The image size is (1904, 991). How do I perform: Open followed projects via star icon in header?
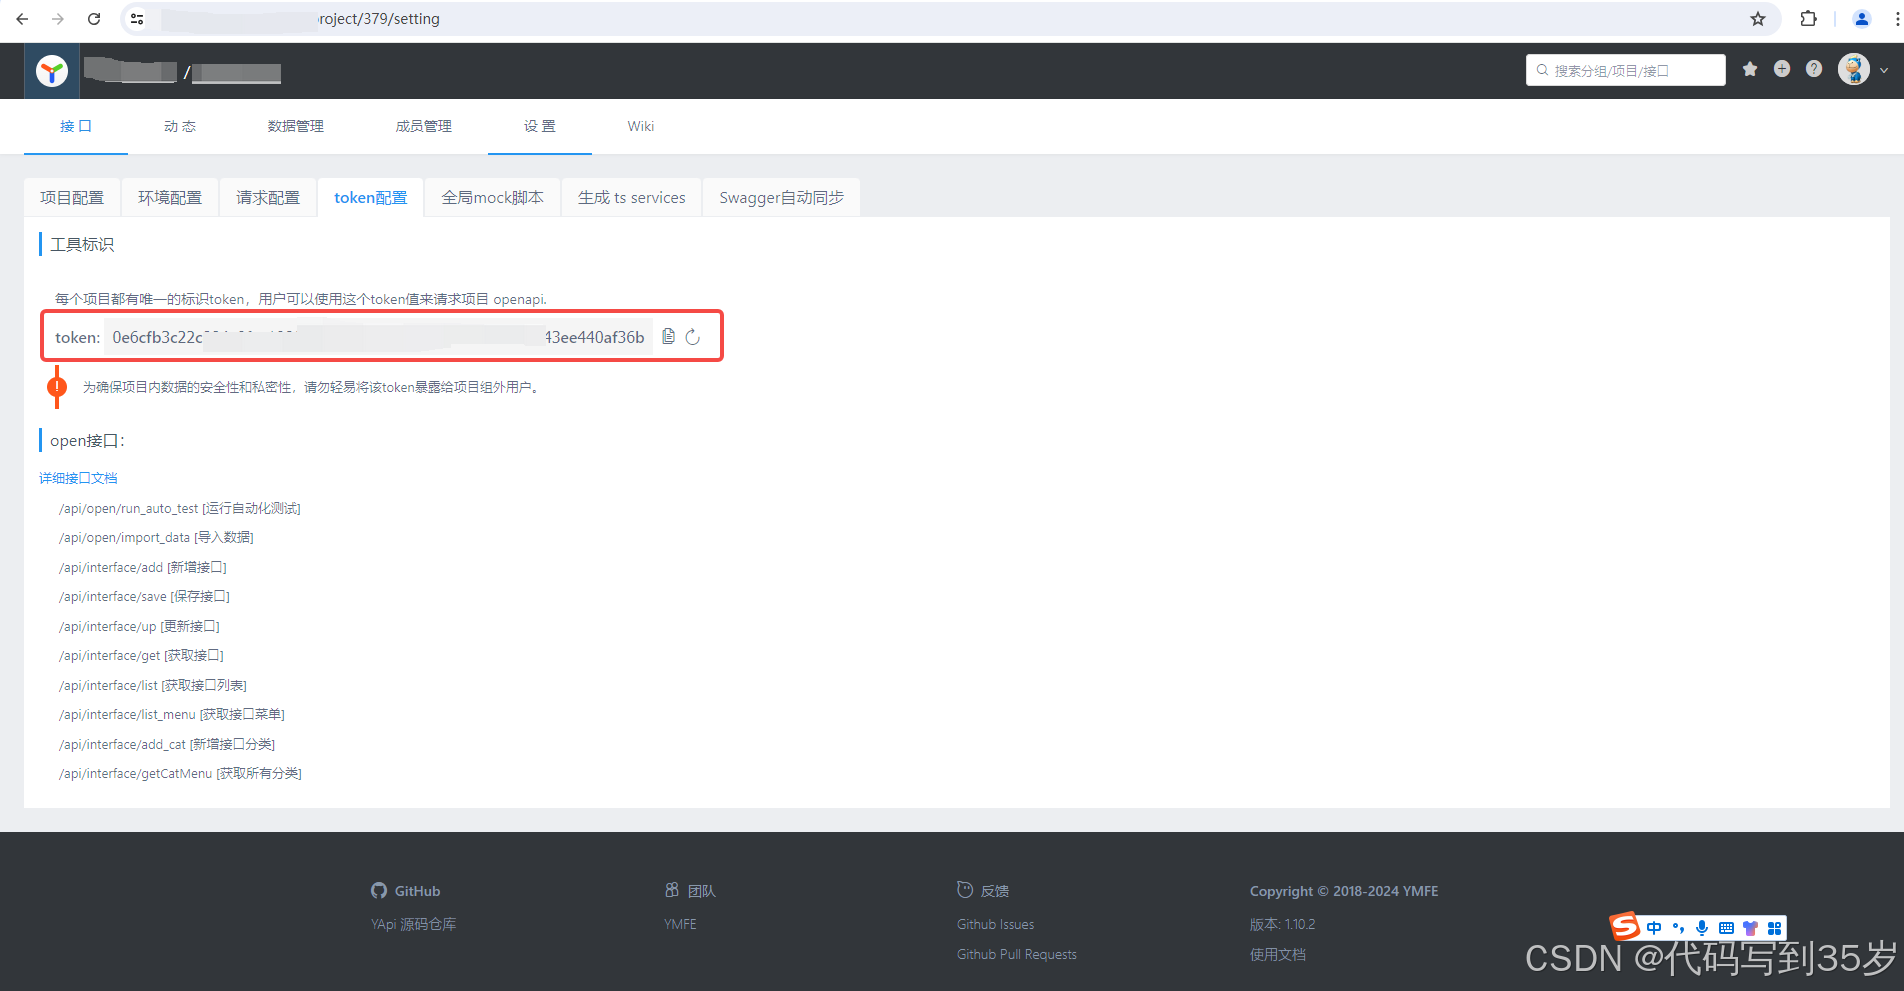pos(1750,69)
